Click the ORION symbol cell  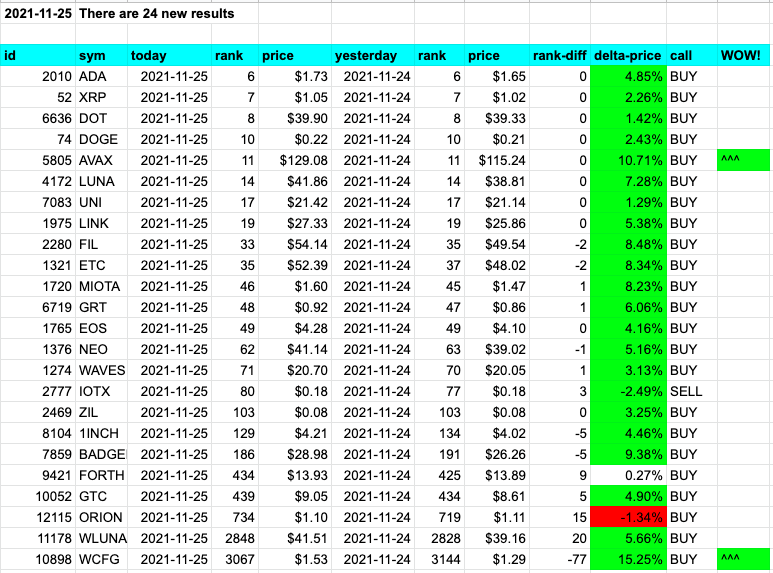(102, 517)
